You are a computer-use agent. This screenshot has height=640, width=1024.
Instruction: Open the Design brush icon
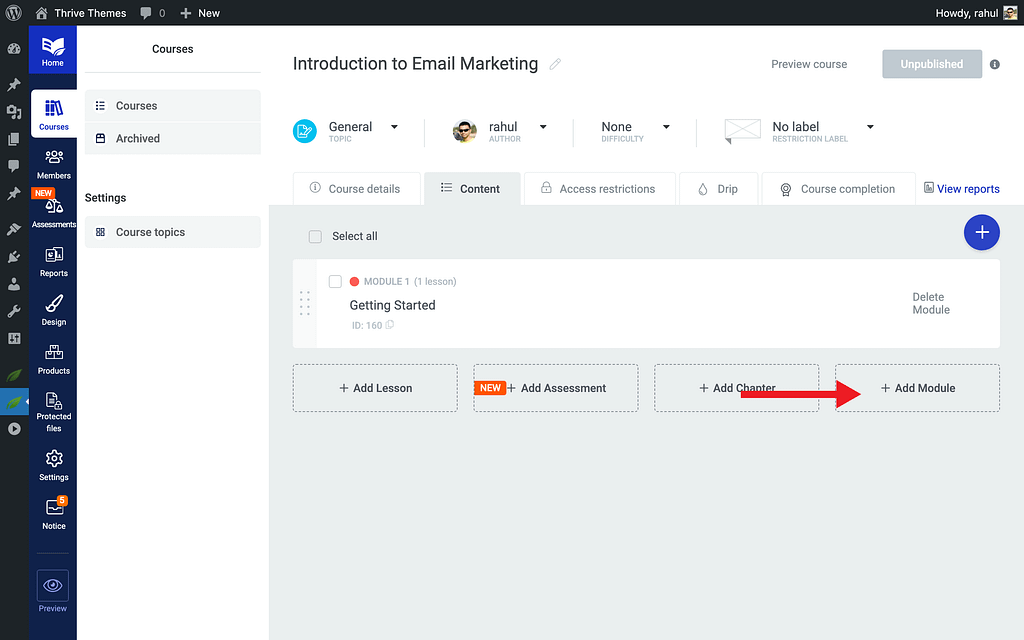click(x=54, y=309)
